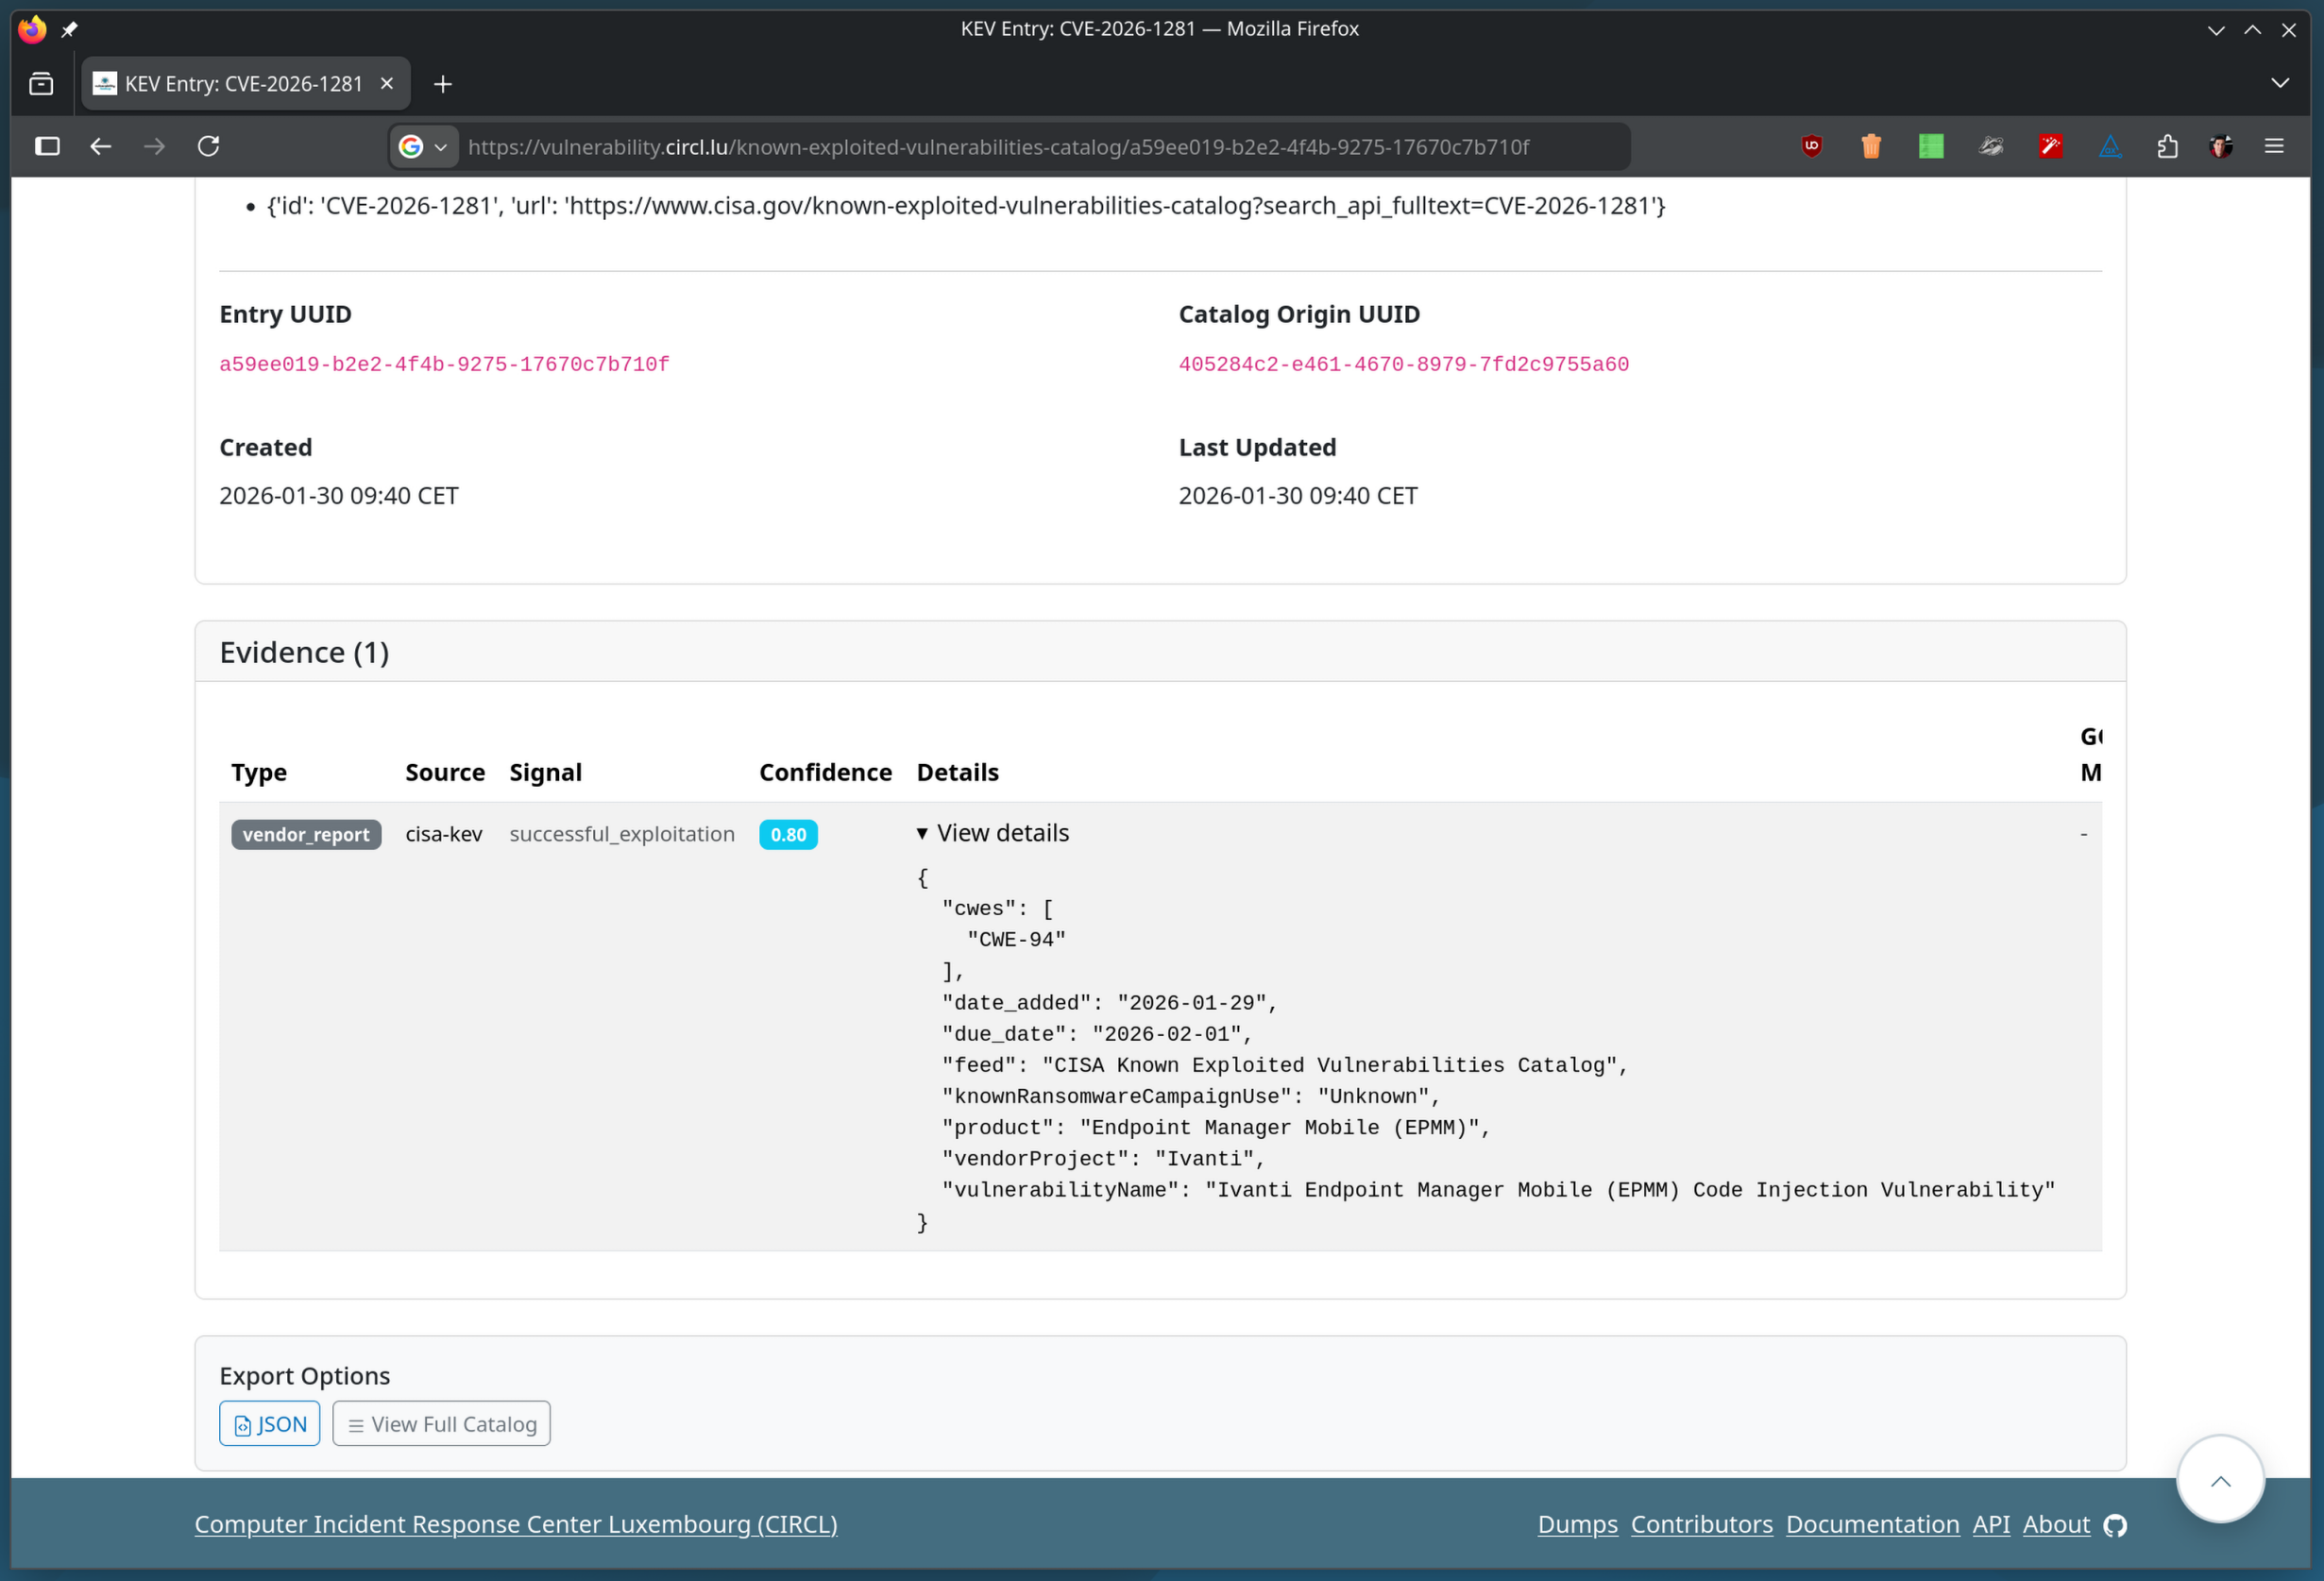Open the GitHub icon in footer
The width and height of the screenshot is (2324, 1581).
coord(2115,1525)
